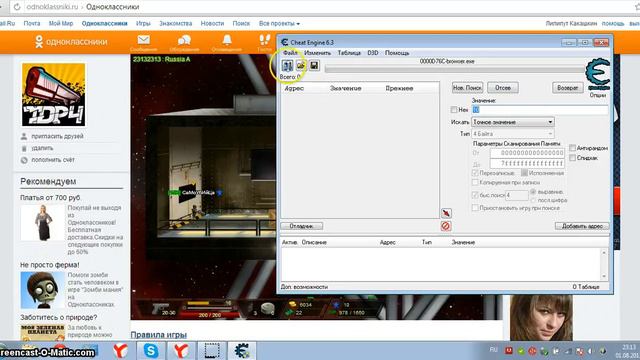The width and height of the screenshot is (640, 360).
Task: Open the D3D menu
Action: [373, 53]
